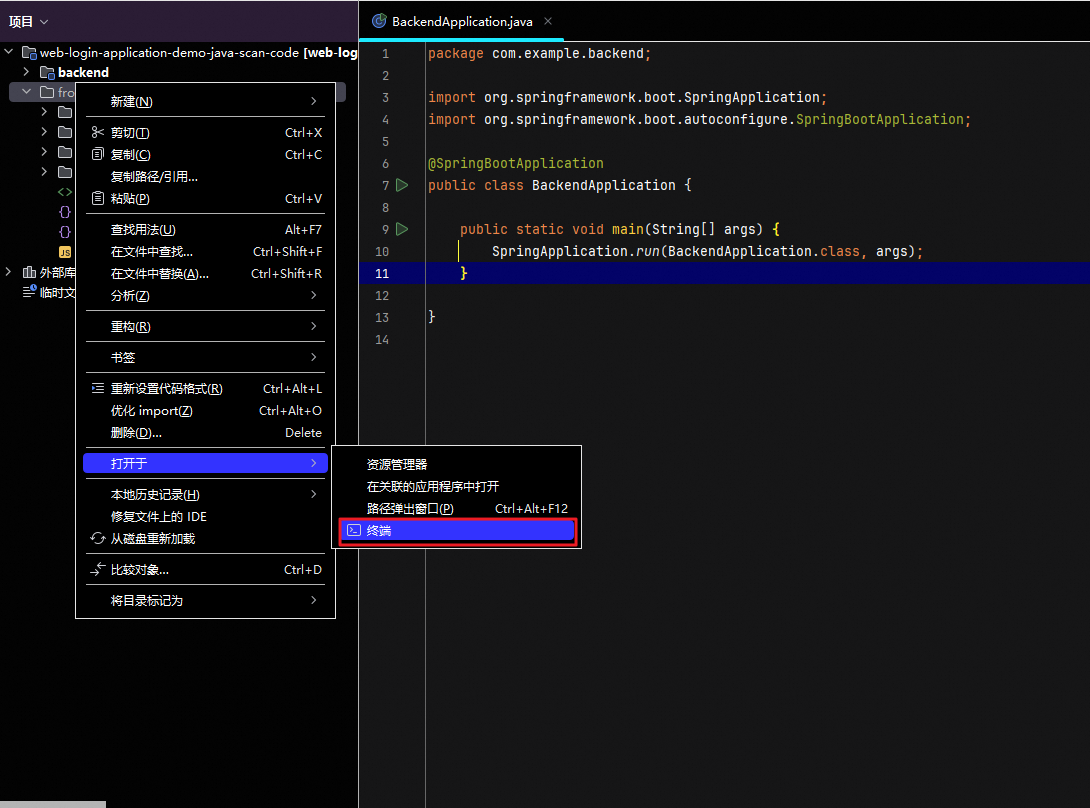1090x808 pixels.
Task: Switch to BackendApplication.java tab
Action: 462,22
